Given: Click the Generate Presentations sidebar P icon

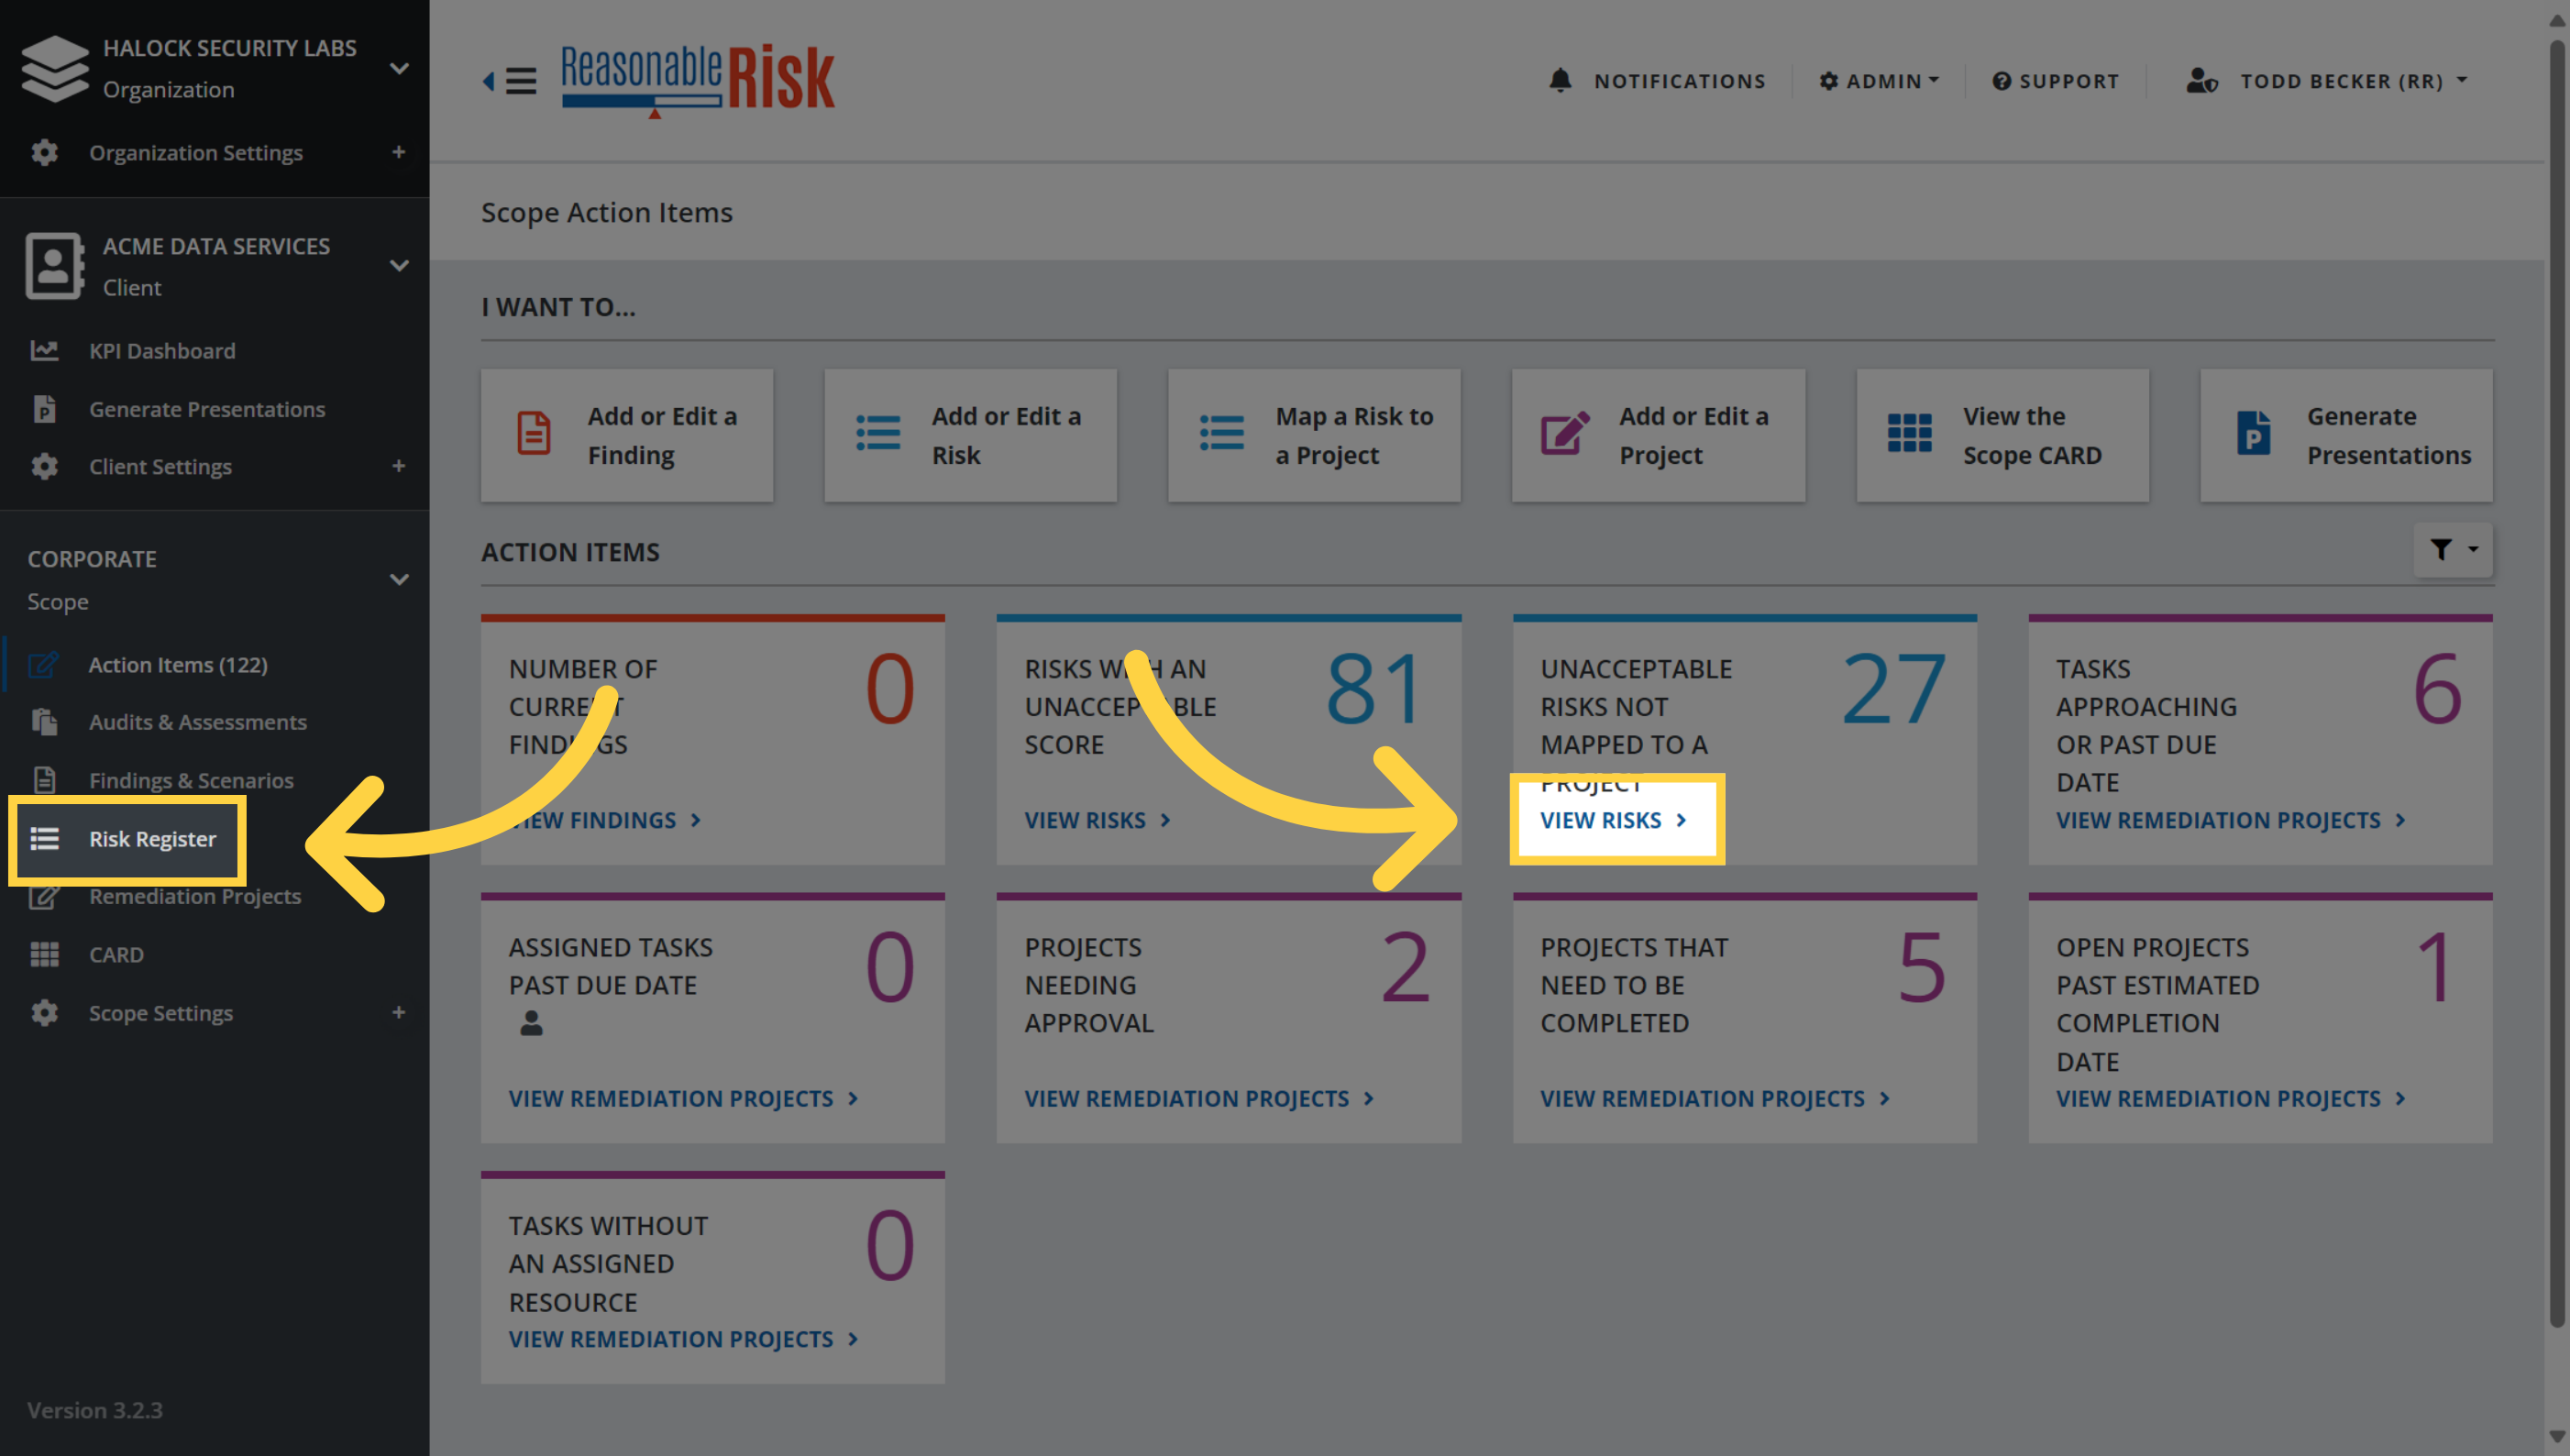Looking at the screenshot, I should (44, 409).
